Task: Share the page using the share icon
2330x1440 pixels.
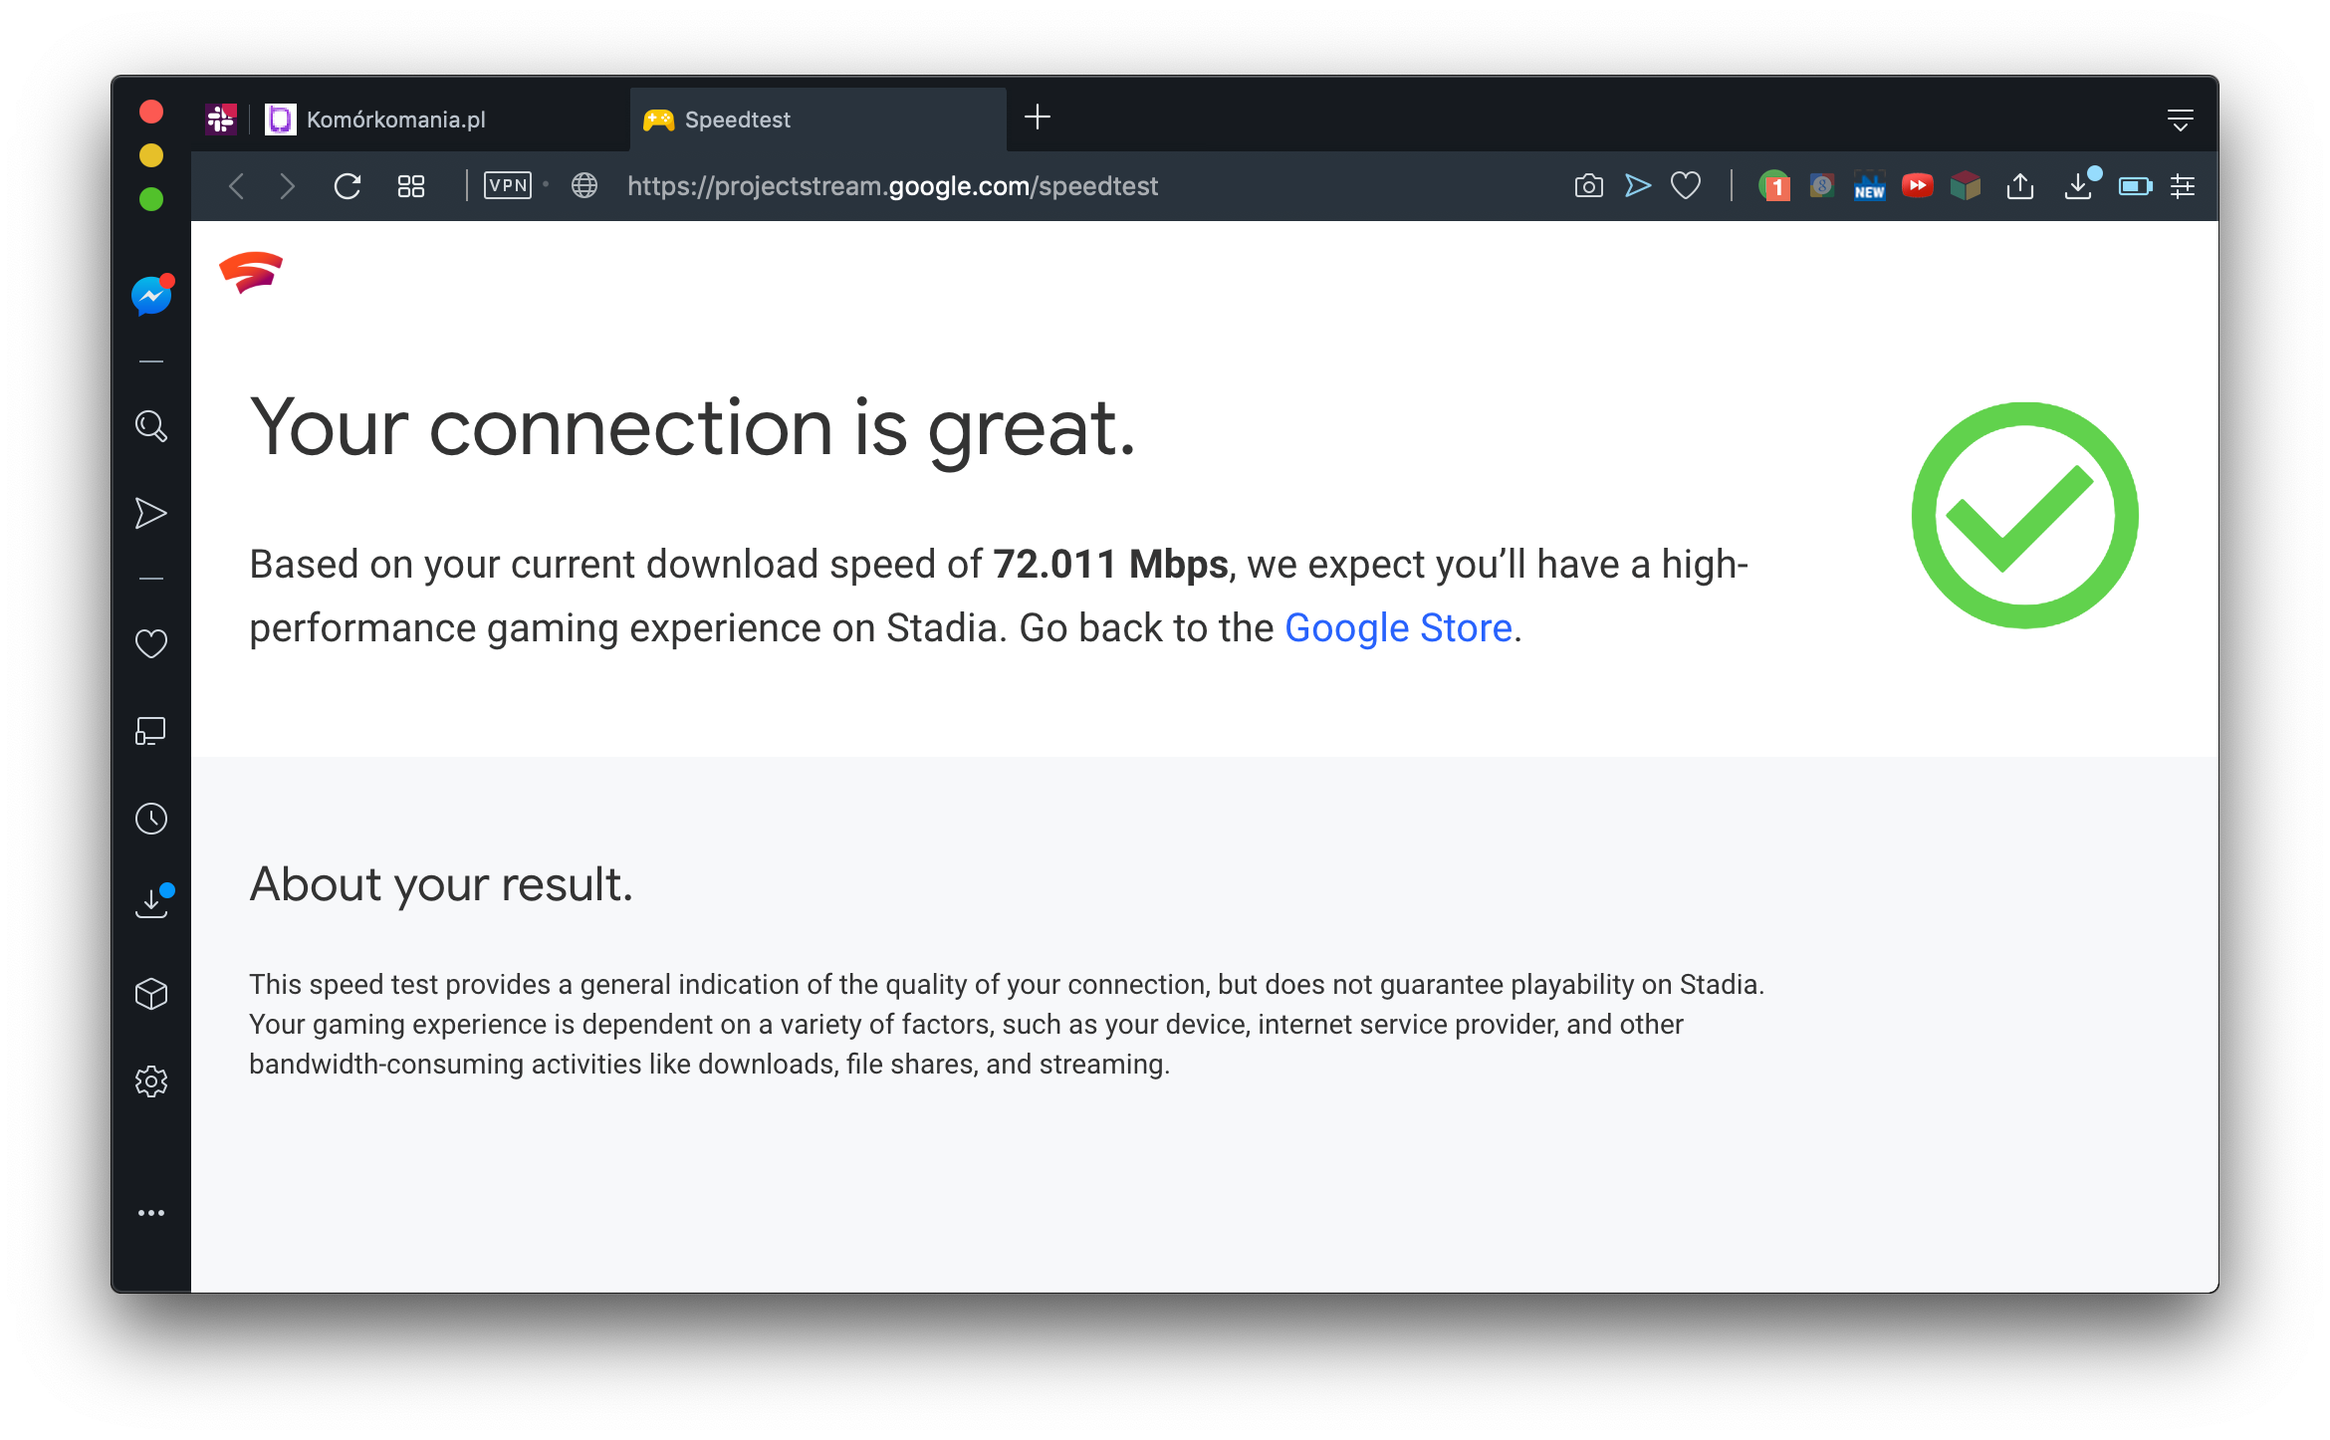Action: (2020, 186)
